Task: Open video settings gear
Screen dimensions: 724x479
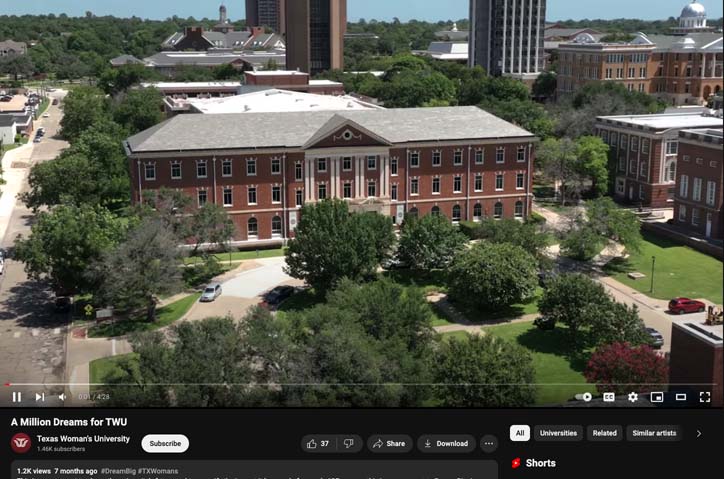Action: [x=633, y=397]
